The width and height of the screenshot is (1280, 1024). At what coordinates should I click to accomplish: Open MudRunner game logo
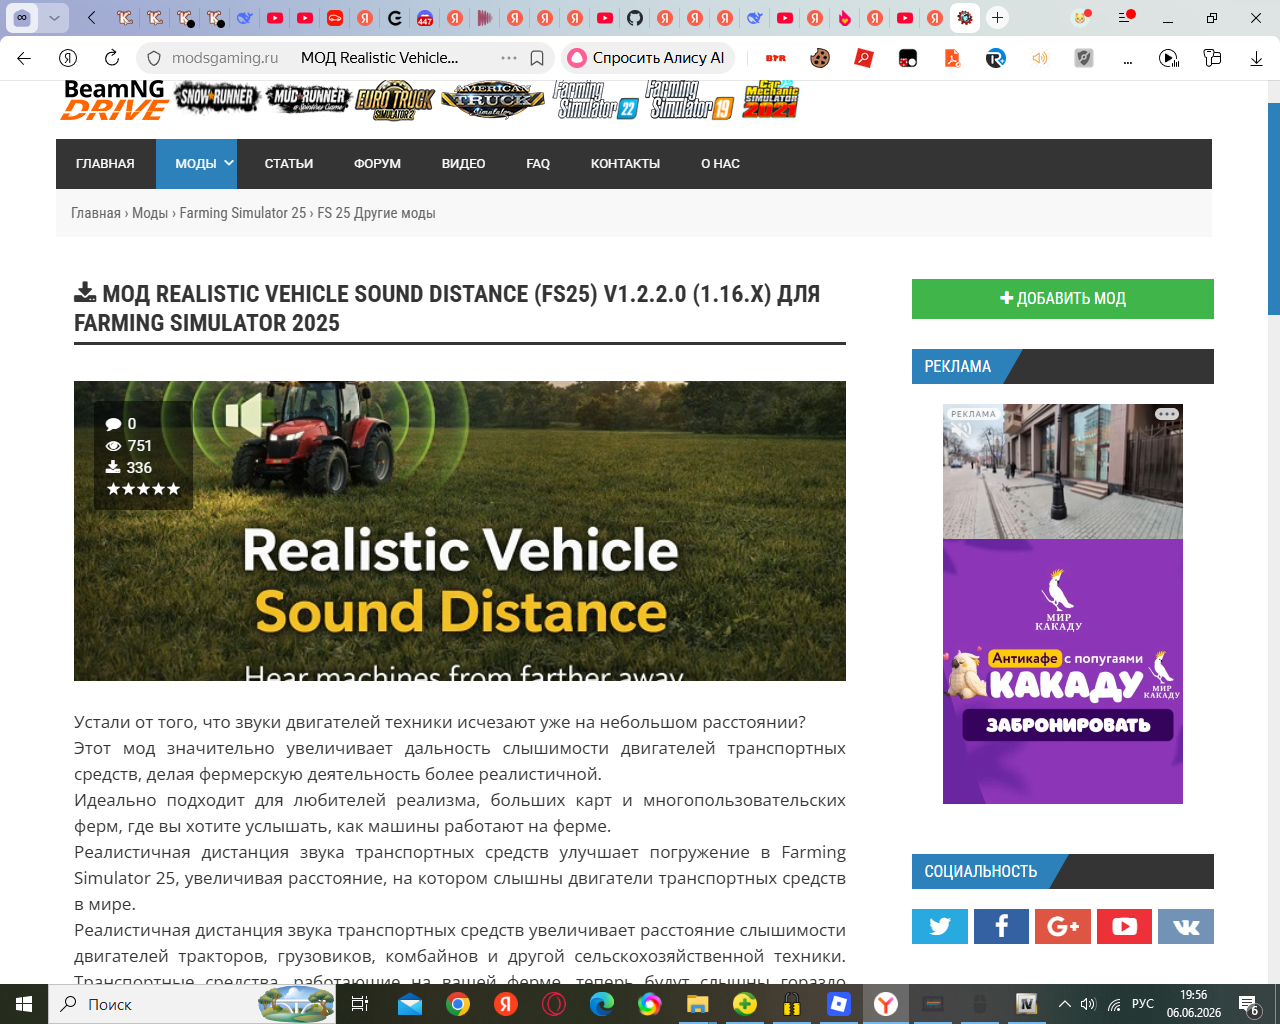(x=308, y=98)
